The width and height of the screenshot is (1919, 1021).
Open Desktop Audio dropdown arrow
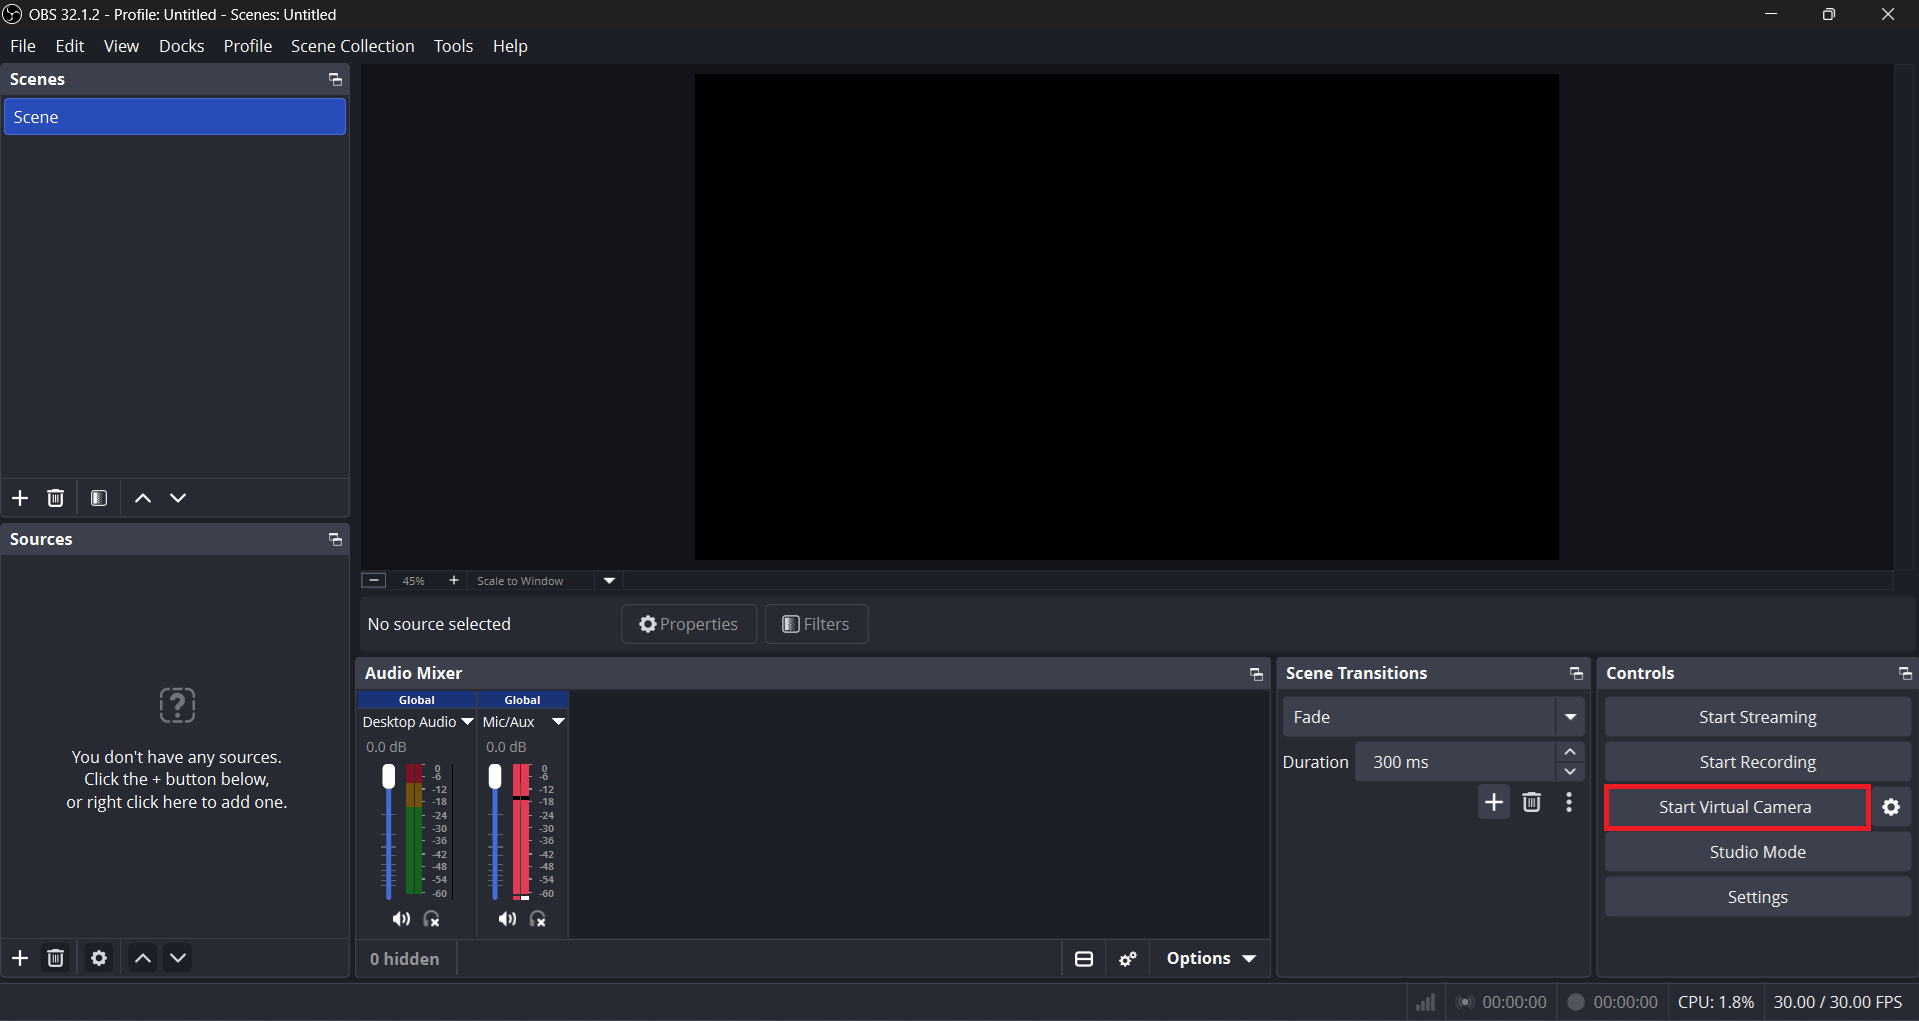467,722
